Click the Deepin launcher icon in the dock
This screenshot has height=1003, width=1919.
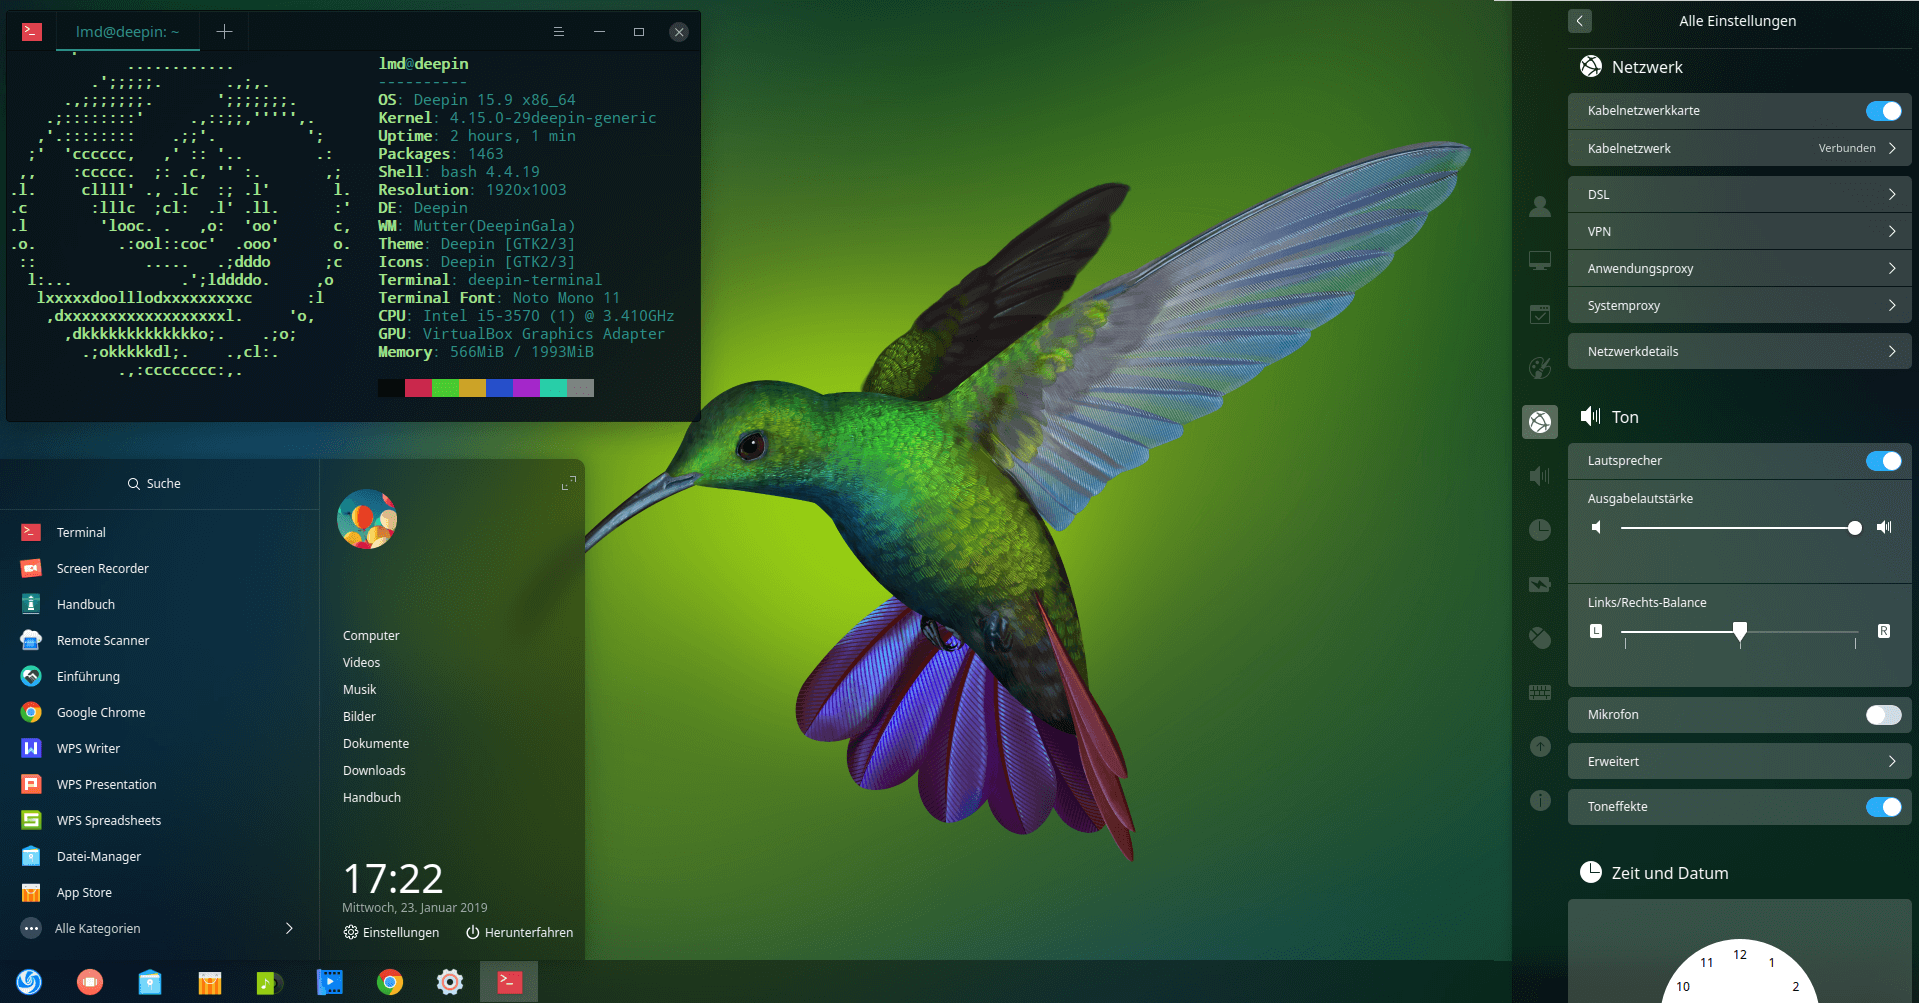click(x=29, y=982)
